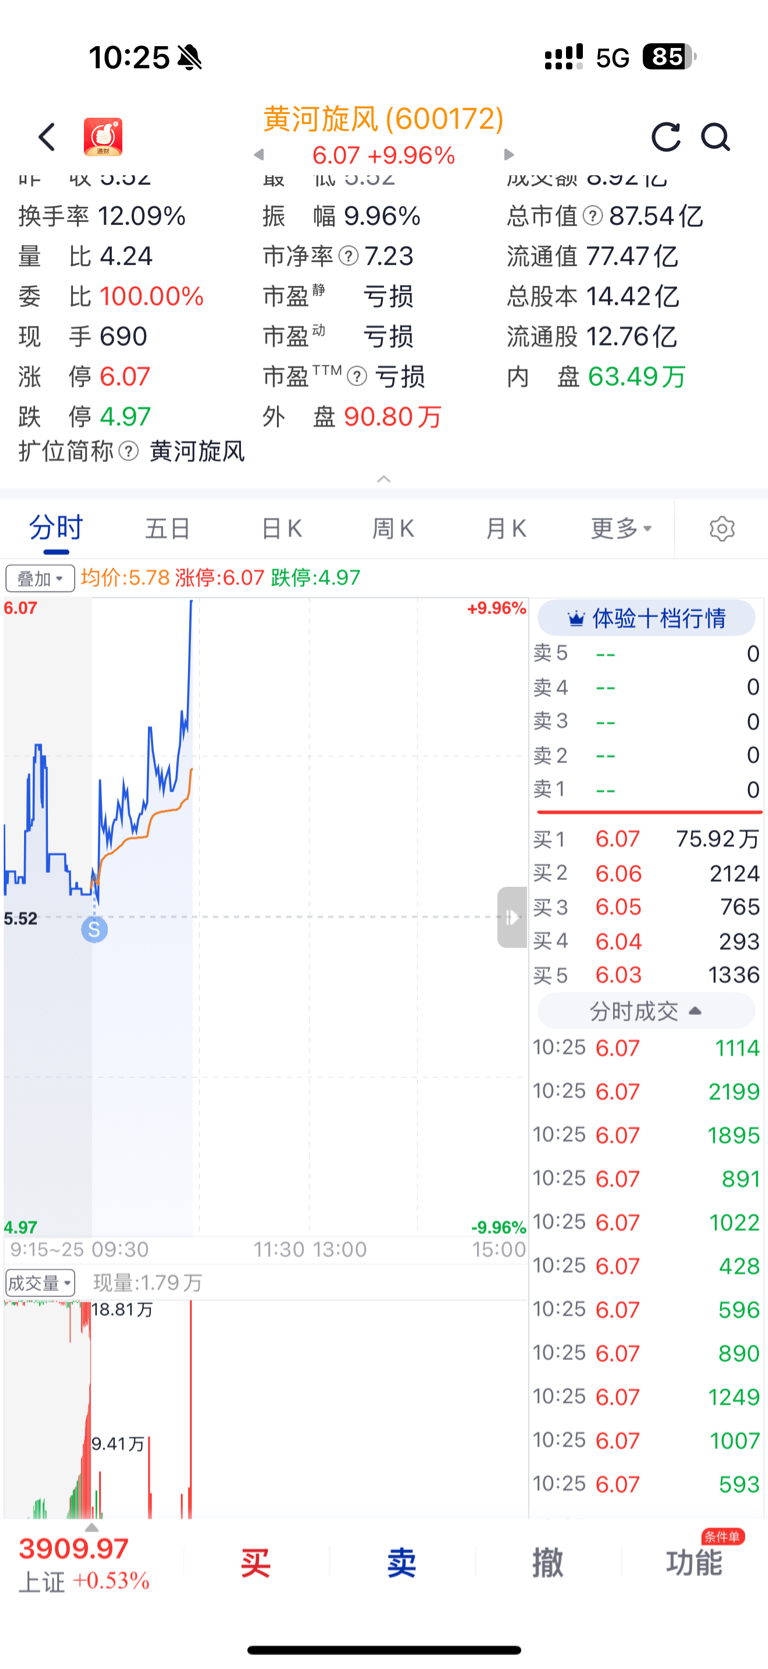The height and width of the screenshot is (1669, 768).
Task: Tap the 换手率 12.09% value
Action: 142,216
